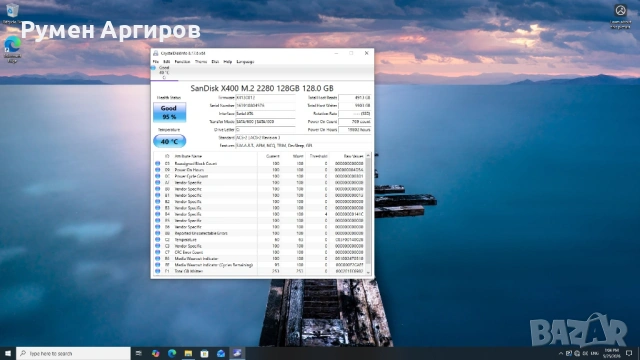This screenshot has width=640, height=360.
Task: Click the Current column header
Action: coord(272,156)
